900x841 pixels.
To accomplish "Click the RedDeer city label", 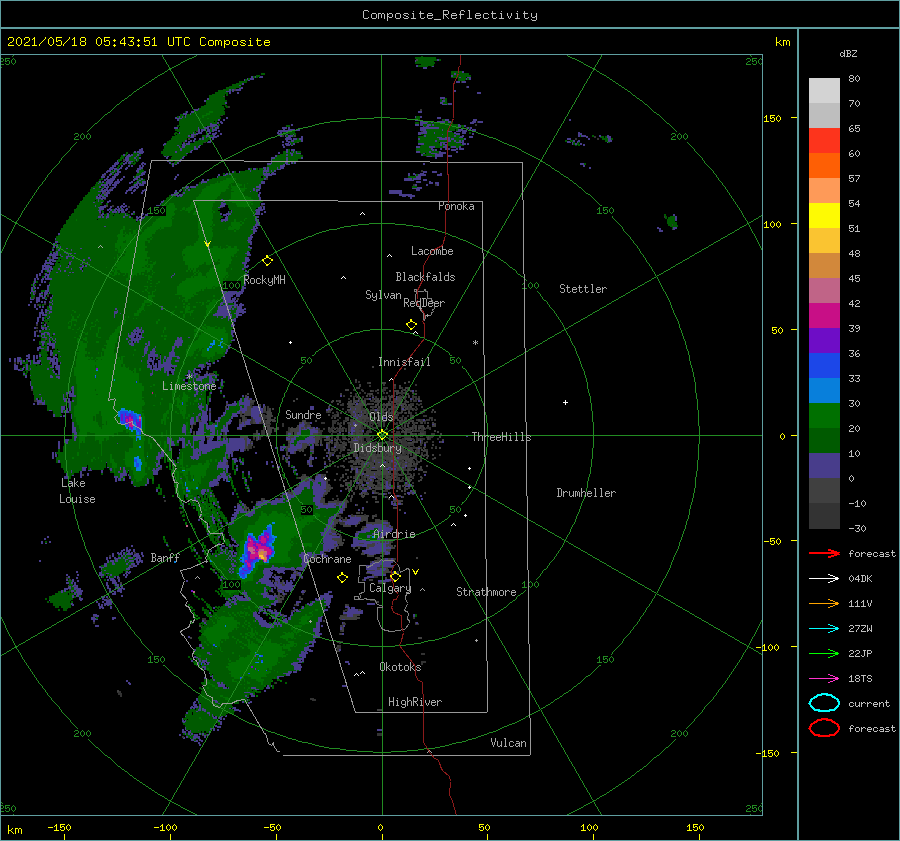I will (424, 303).
